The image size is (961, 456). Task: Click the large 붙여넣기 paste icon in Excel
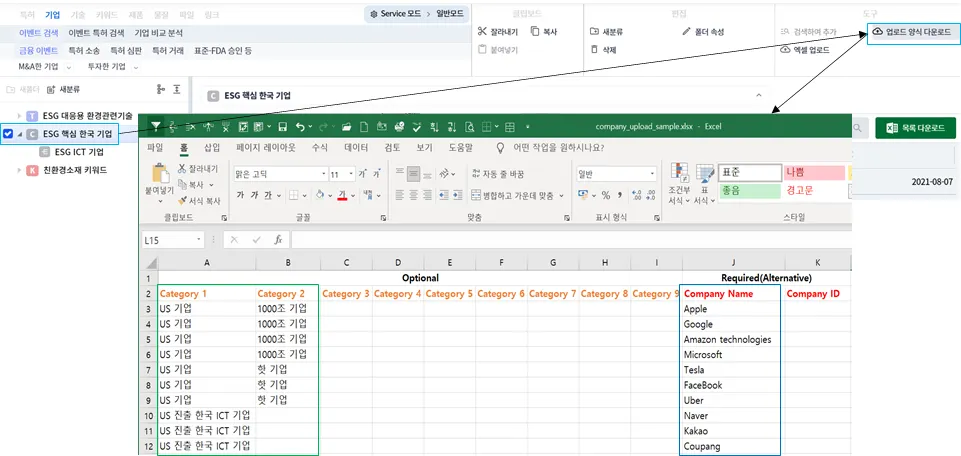pyautogui.click(x=160, y=174)
